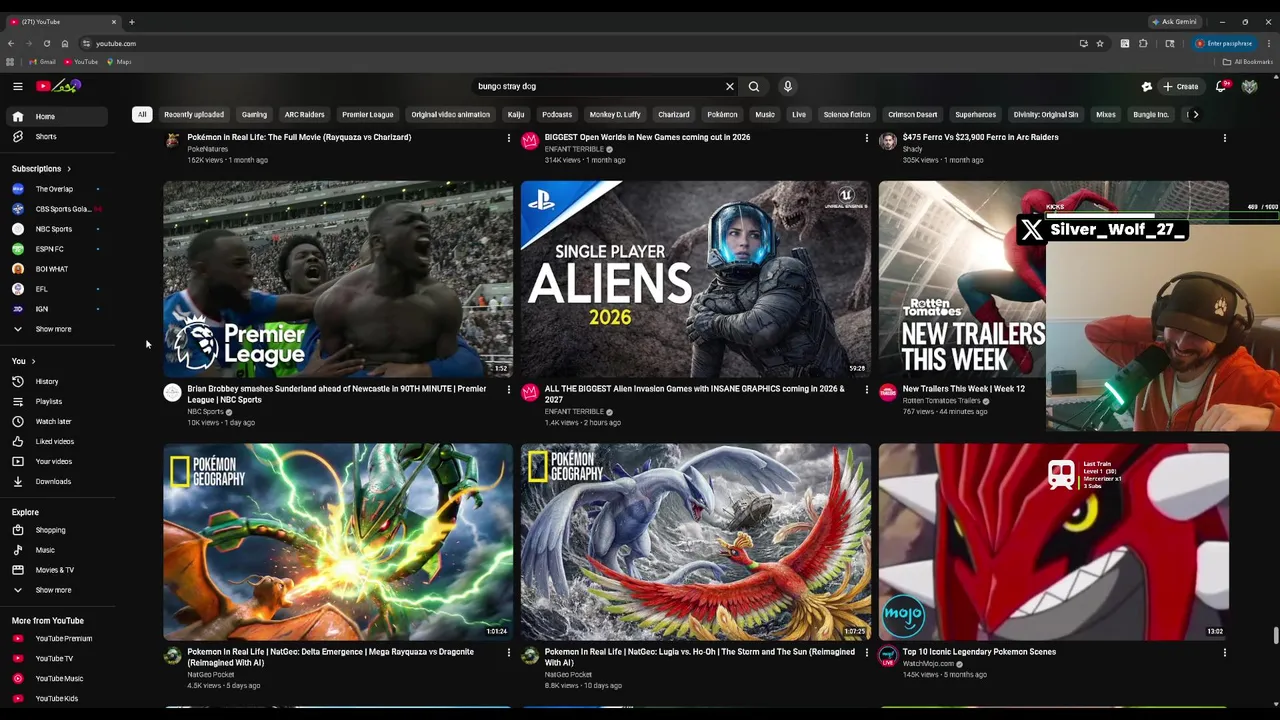The width and height of the screenshot is (1280, 720).
Task: Open the Watch later list
Action: click(58, 421)
